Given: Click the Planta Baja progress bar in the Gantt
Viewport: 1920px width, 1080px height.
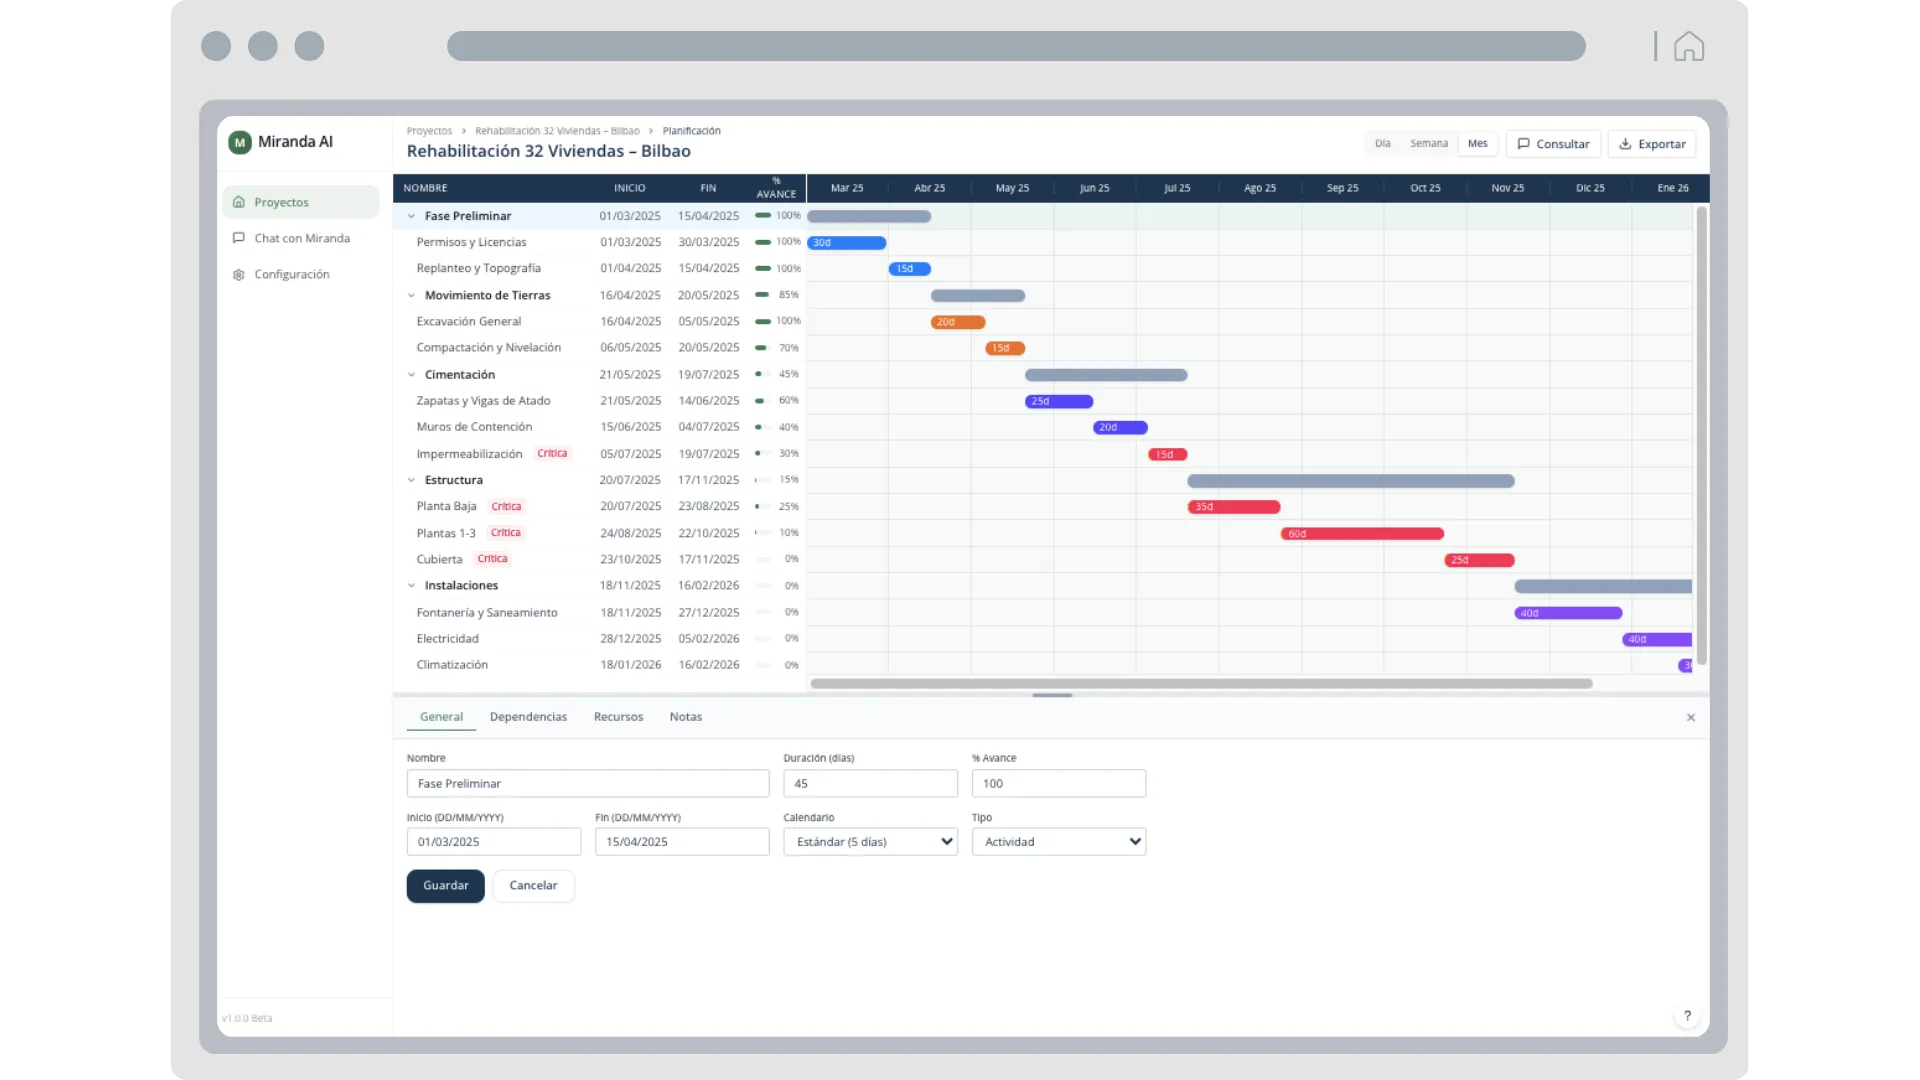Looking at the screenshot, I should [x=1232, y=507].
